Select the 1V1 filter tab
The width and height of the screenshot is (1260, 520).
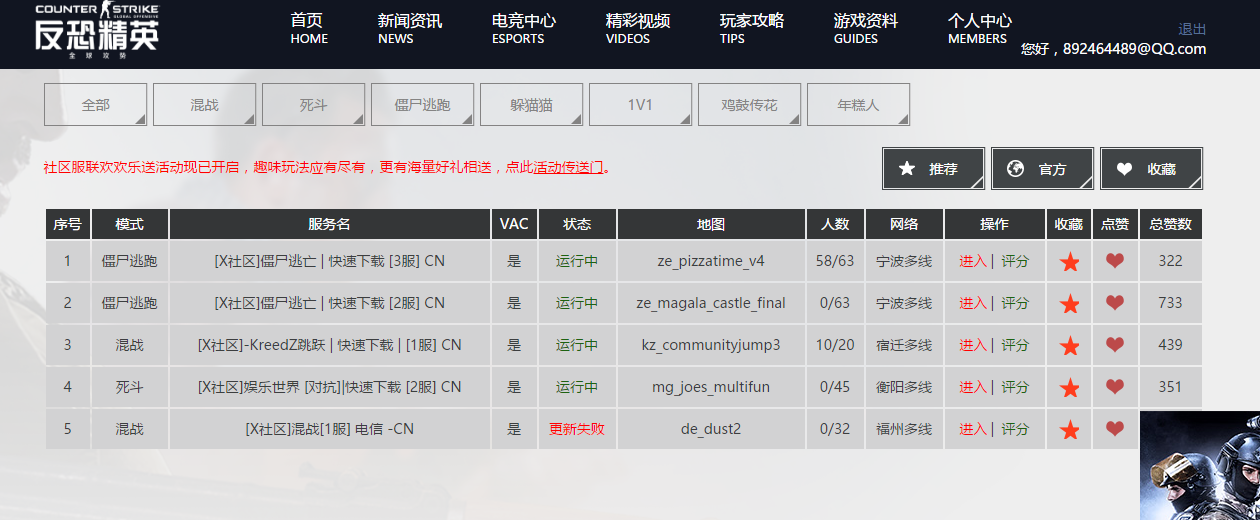(641, 105)
